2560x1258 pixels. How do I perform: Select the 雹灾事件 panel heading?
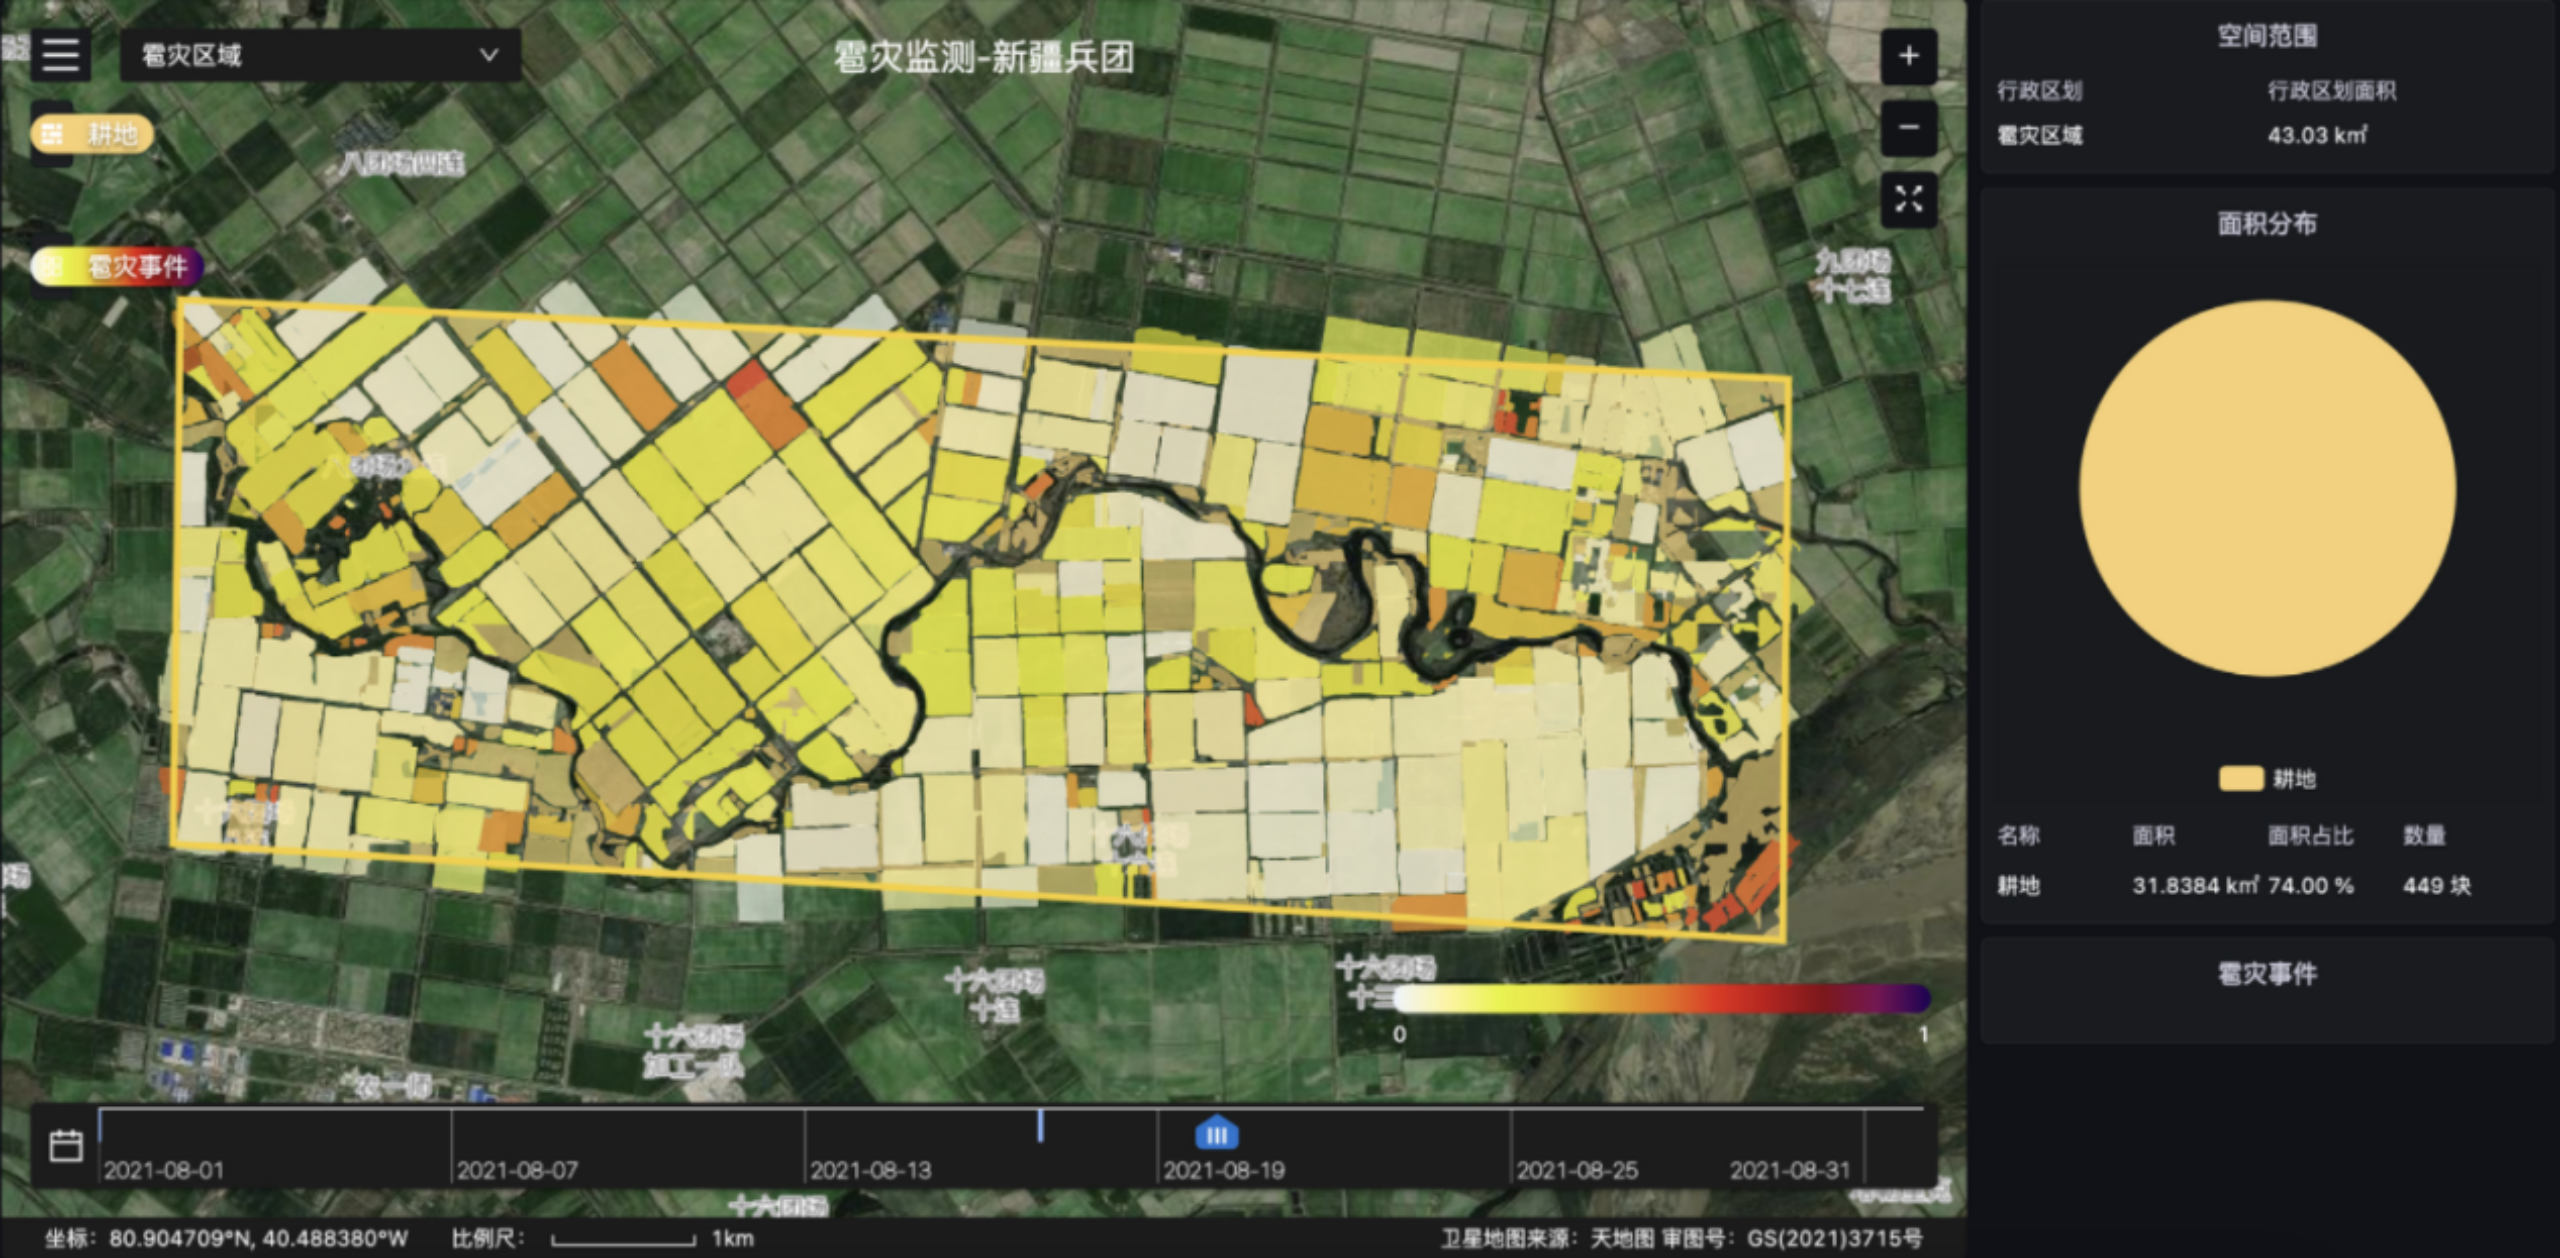pyautogui.click(x=2267, y=973)
